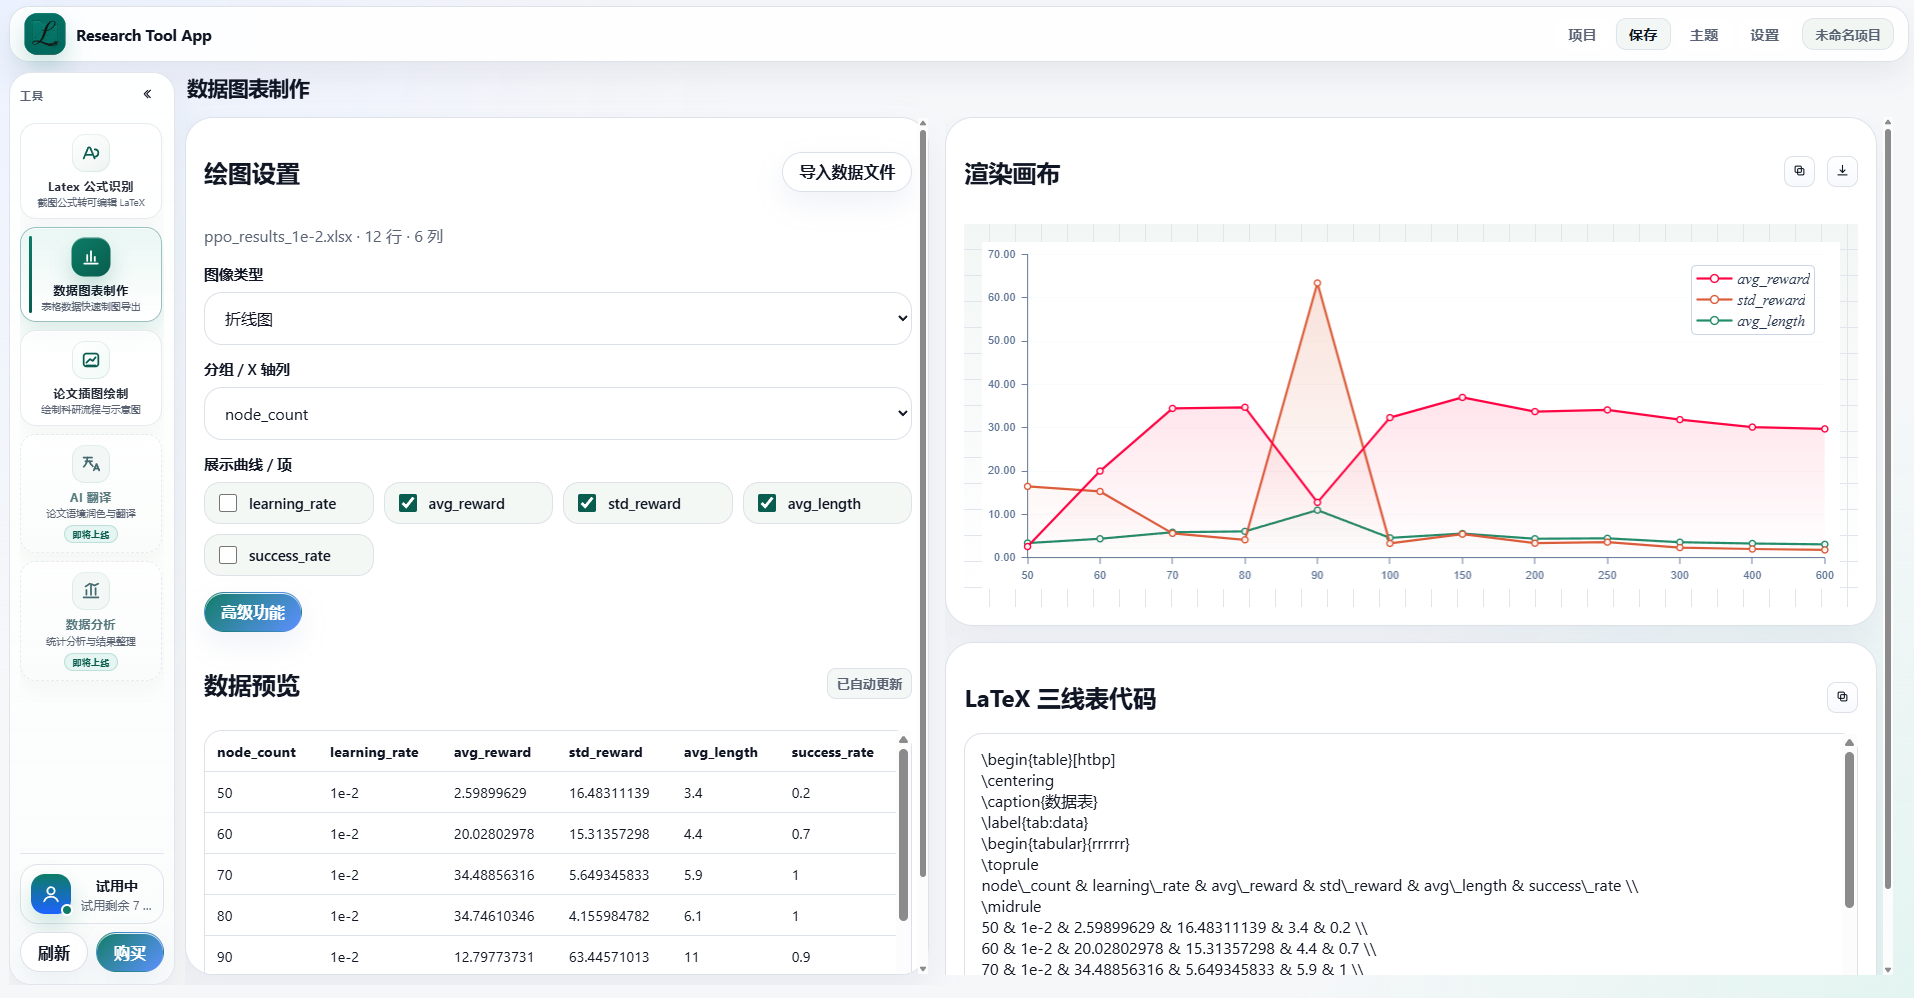Download the rendered chart
Screen dimensions: 1914x998
coord(1842,171)
